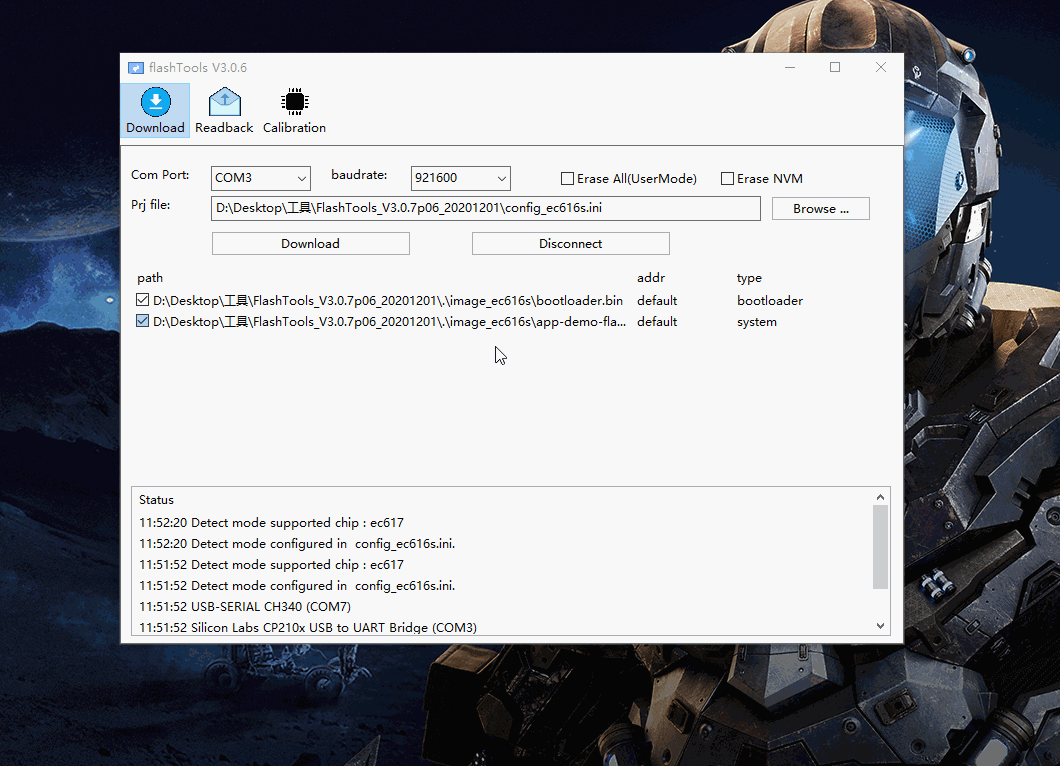Enable Erase All(UserMode) checkbox
Screen dimensions: 1060x766
[567, 178]
